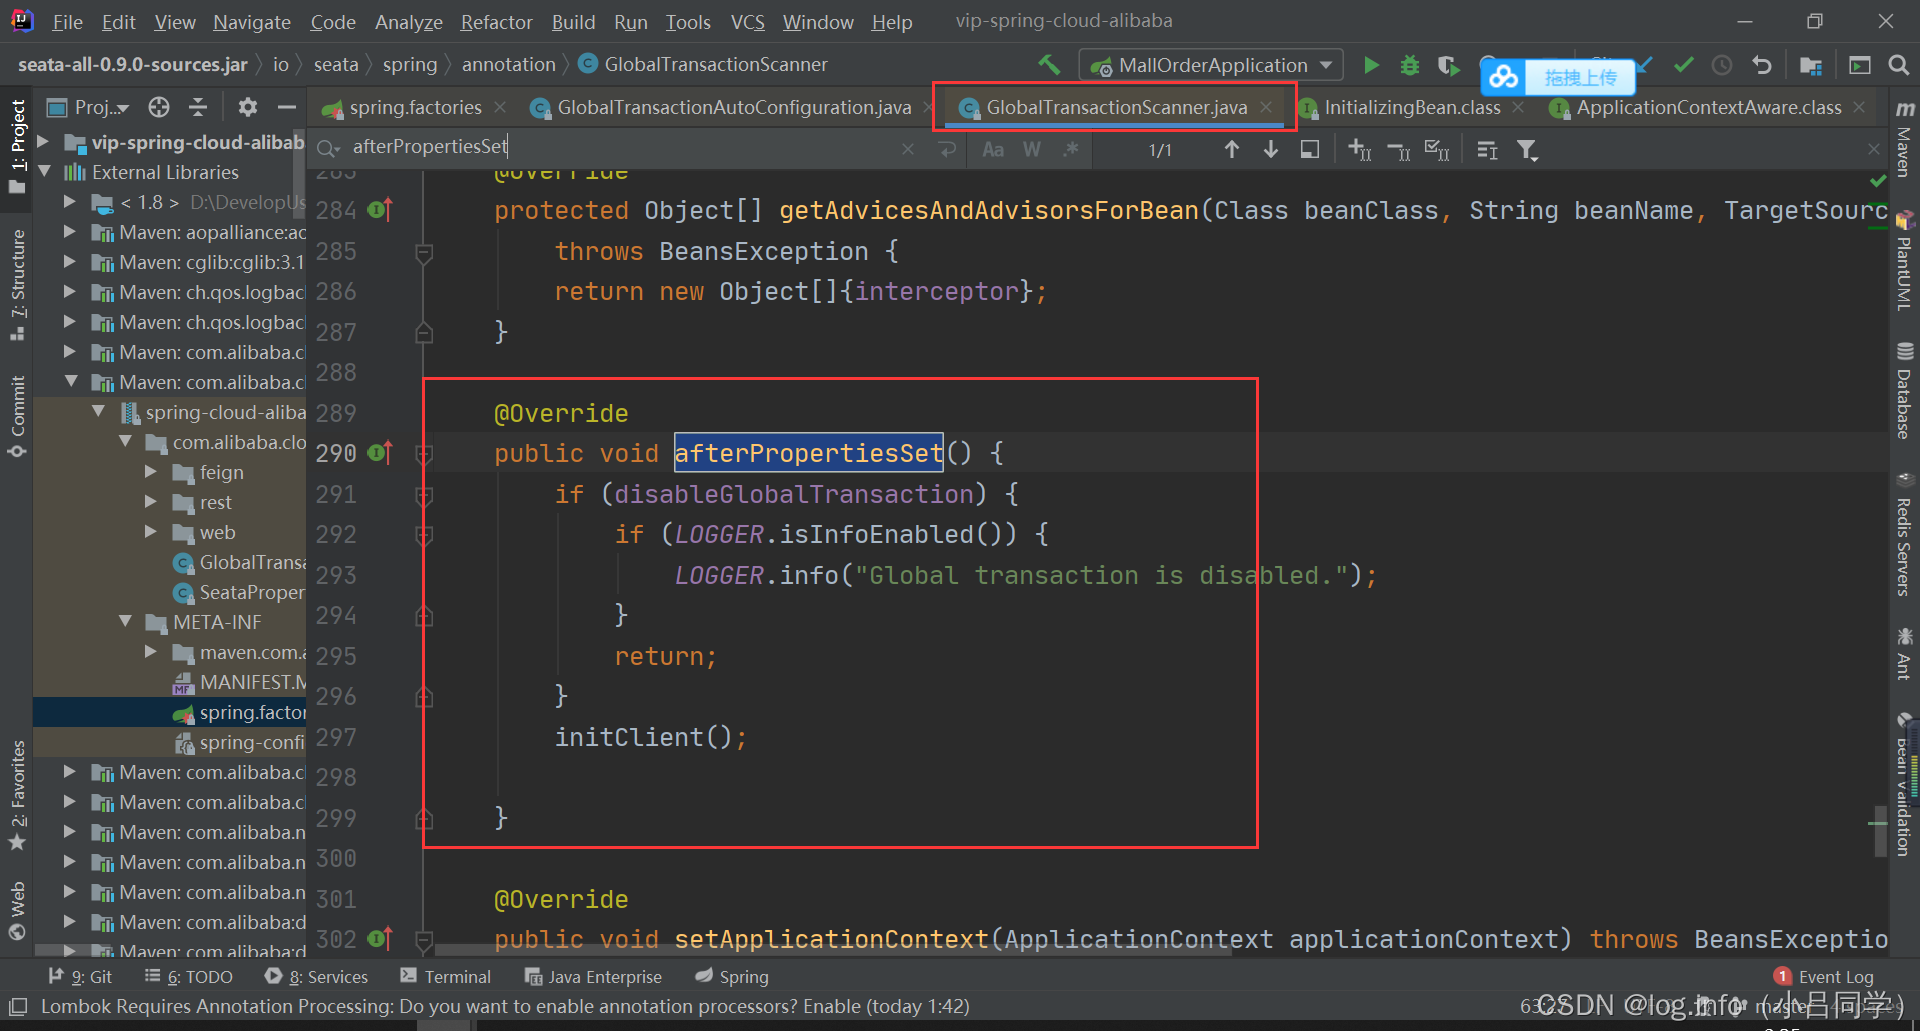Open the Terminal tool window

pos(445,977)
